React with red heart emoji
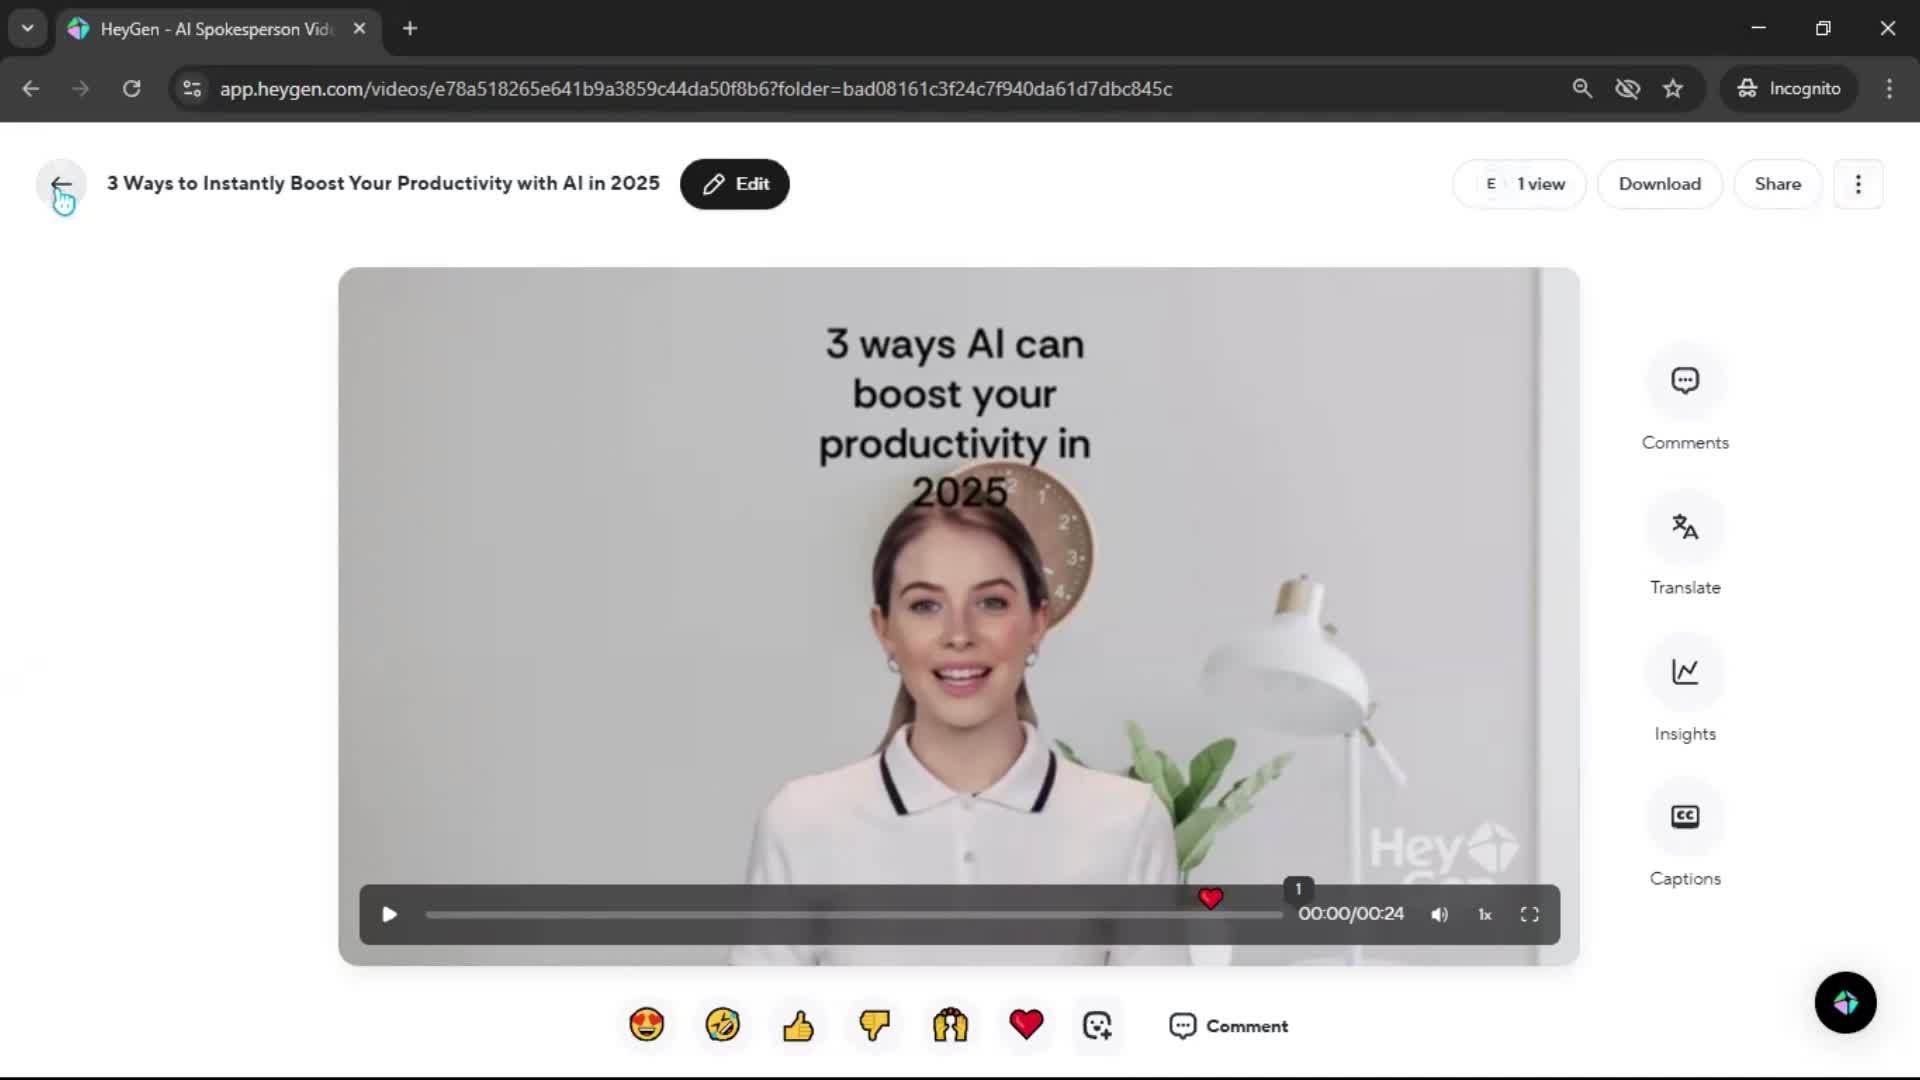The width and height of the screenshot is (1920, 1080). [1026, 1025]
